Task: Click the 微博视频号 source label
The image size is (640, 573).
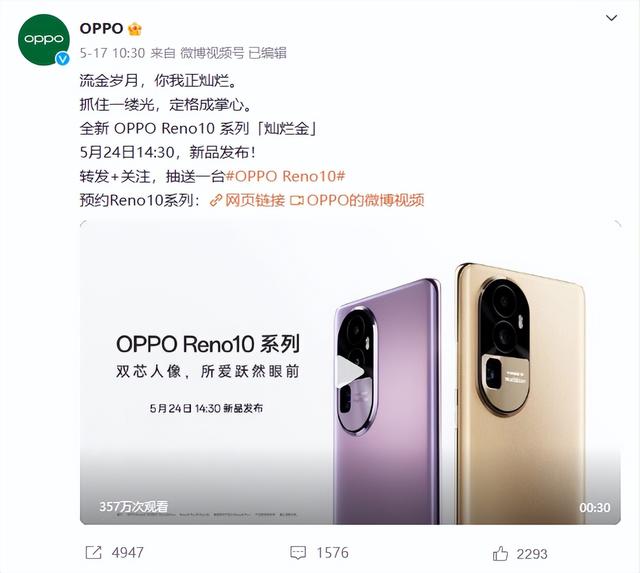Action: click(212, 53)
